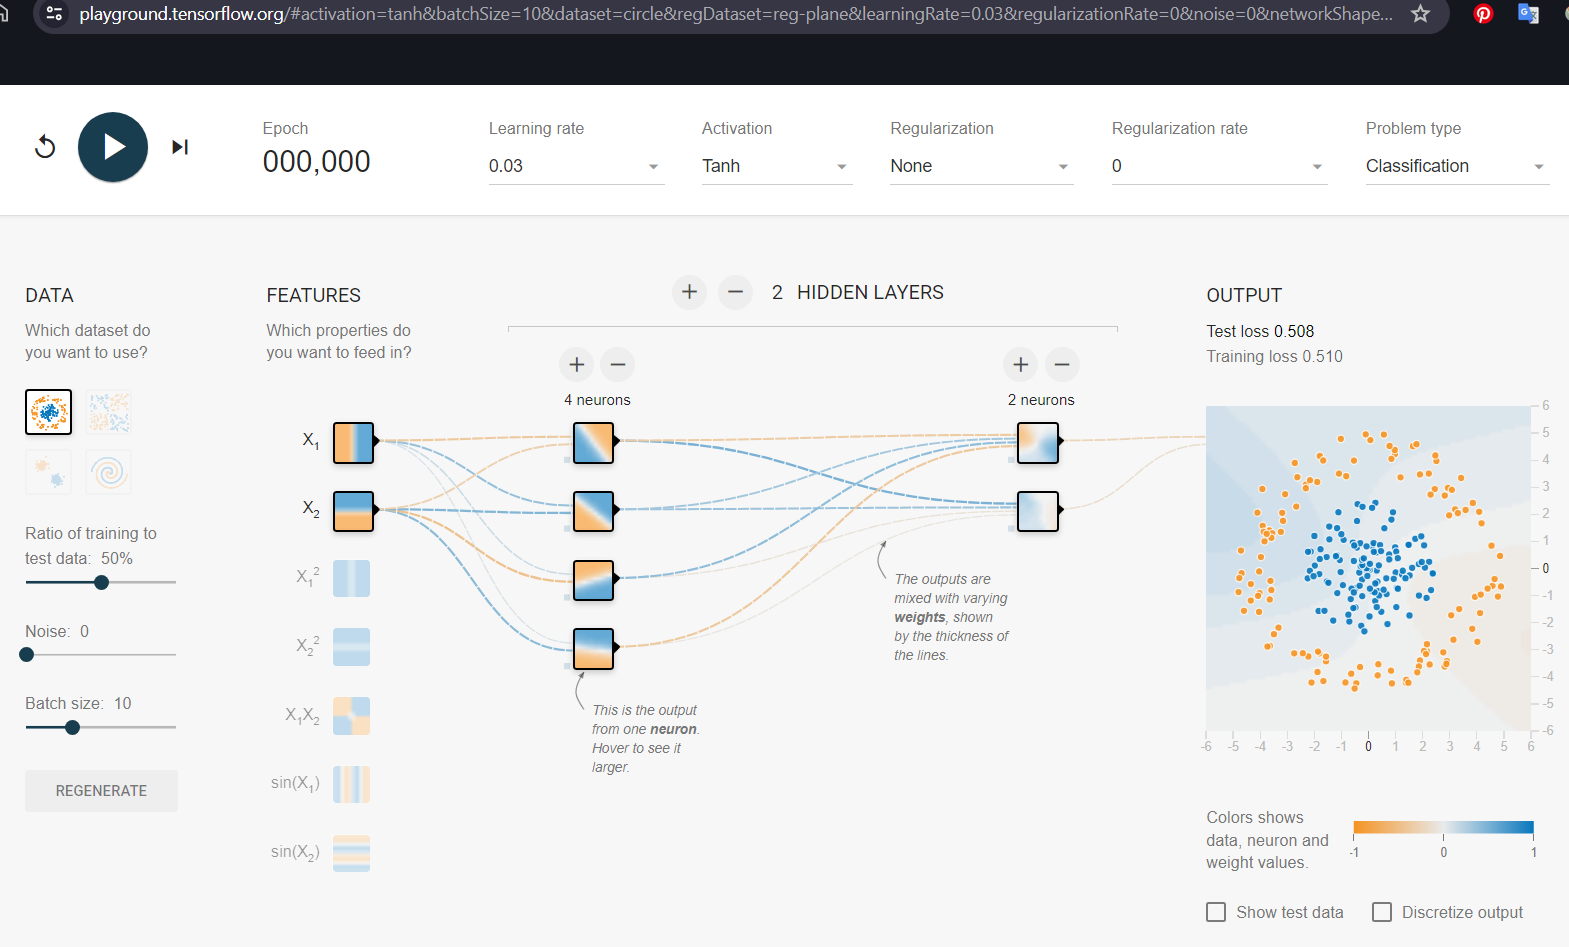Add neuron to the 2 neurons layer

(x=1021, y=365)
